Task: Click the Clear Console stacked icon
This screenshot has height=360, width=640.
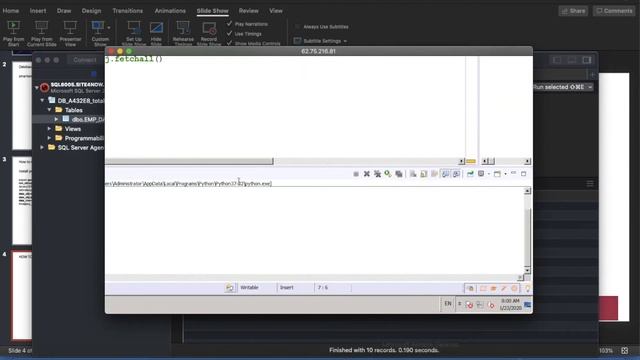Action: tap(399, 174)
